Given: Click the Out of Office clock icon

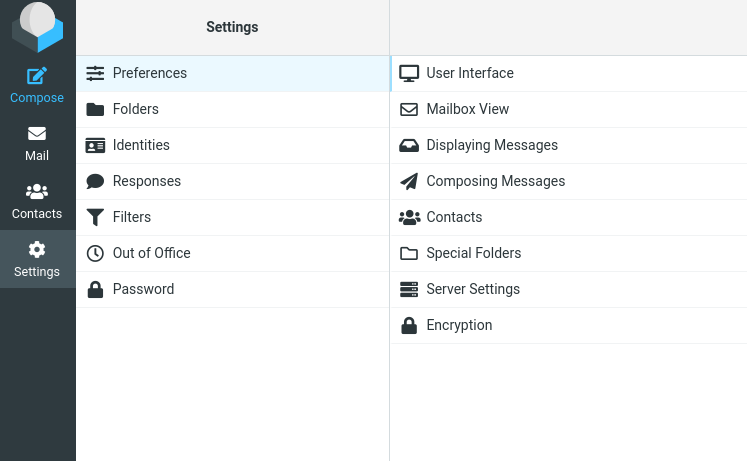Looking at the screenshot, I should (x=95, y=253).
